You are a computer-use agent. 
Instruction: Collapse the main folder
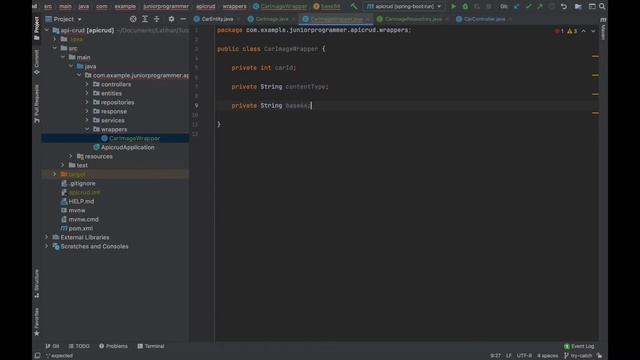pos(63,57)
